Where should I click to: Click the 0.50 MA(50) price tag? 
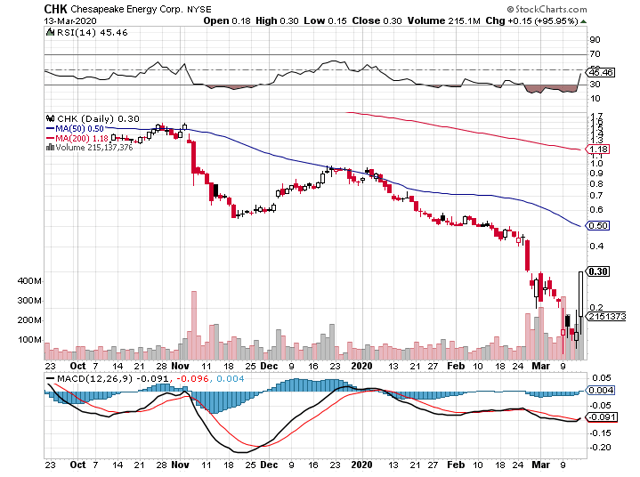(x=598, y=226)
